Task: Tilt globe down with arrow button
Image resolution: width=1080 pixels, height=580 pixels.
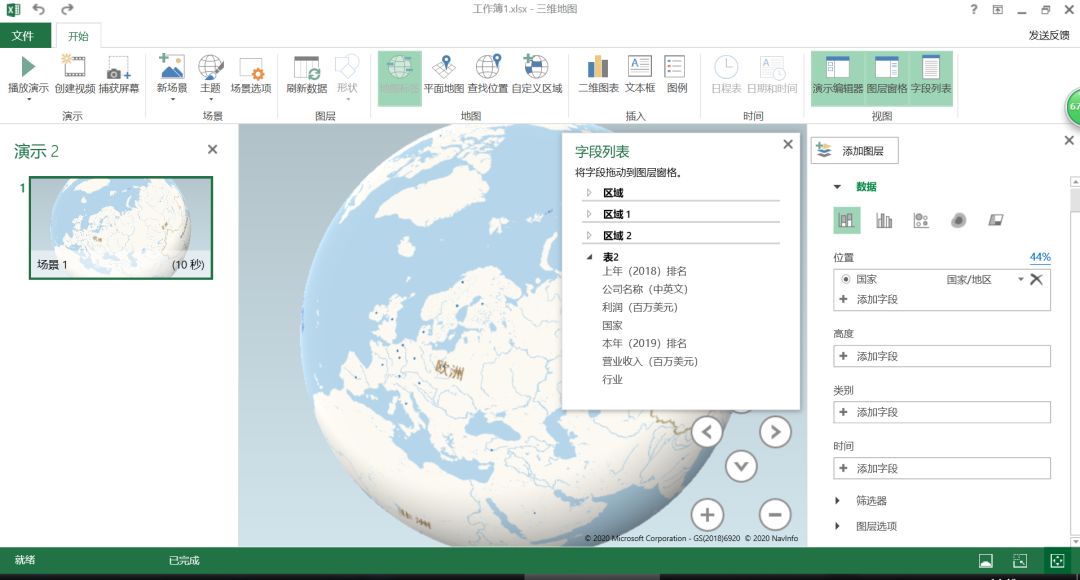Action: [x=741, y=466]
